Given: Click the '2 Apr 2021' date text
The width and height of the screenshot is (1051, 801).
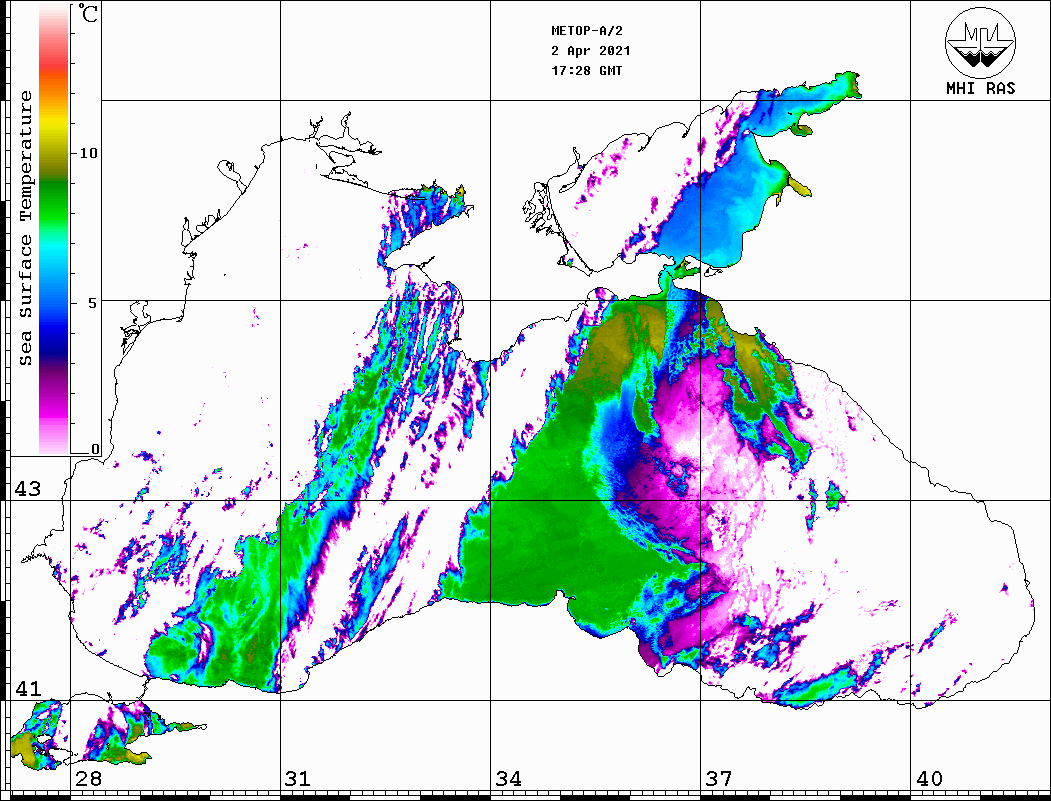Looking at the screenshot, I should coord(591,51).
